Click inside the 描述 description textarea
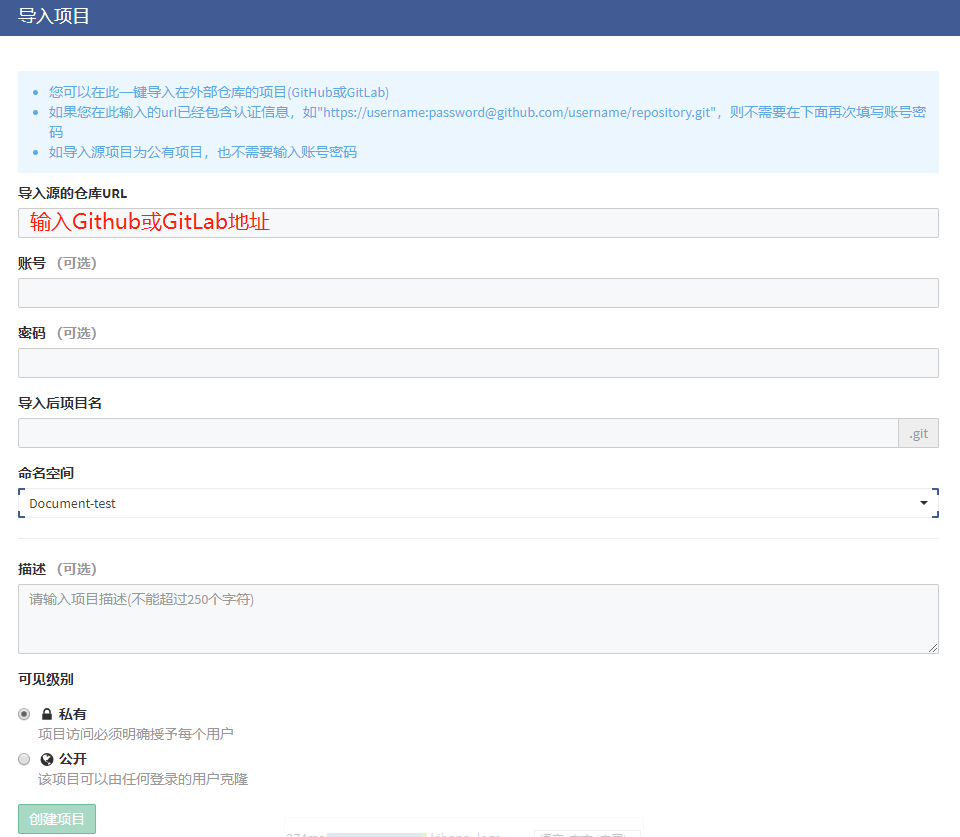Image resolution: width=960 pixels, height=837 pixels. coord(478,619)
